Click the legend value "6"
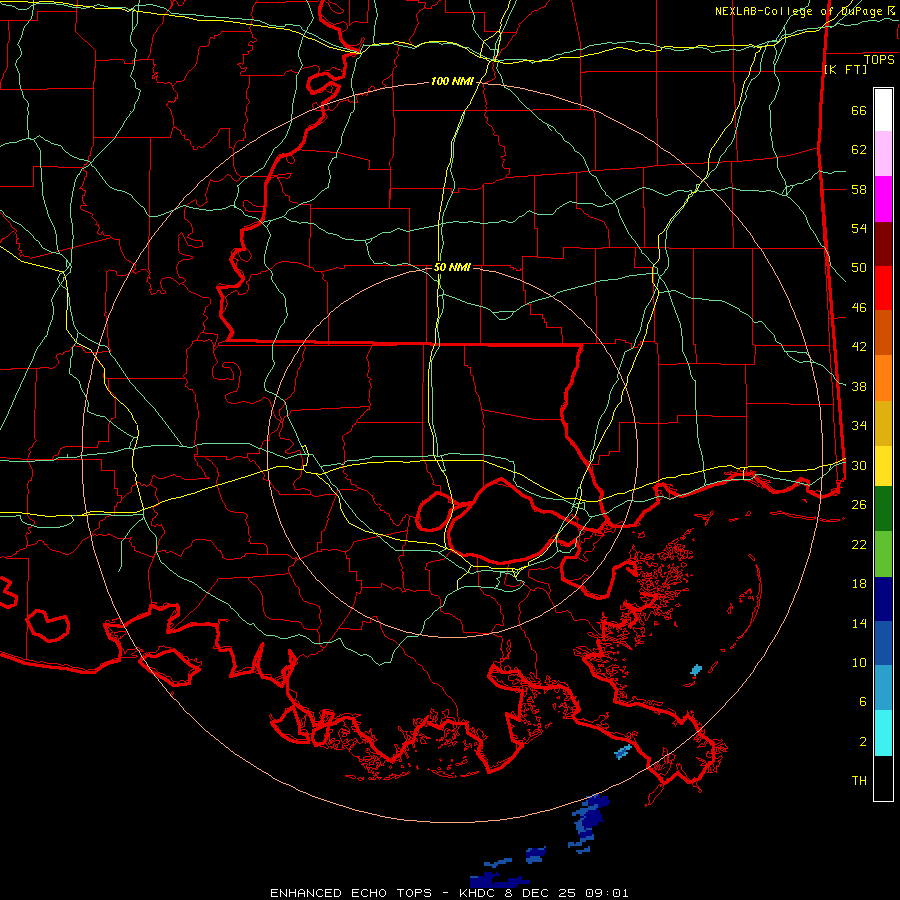The height and width of the screenshot is (900, 900). 863,701
